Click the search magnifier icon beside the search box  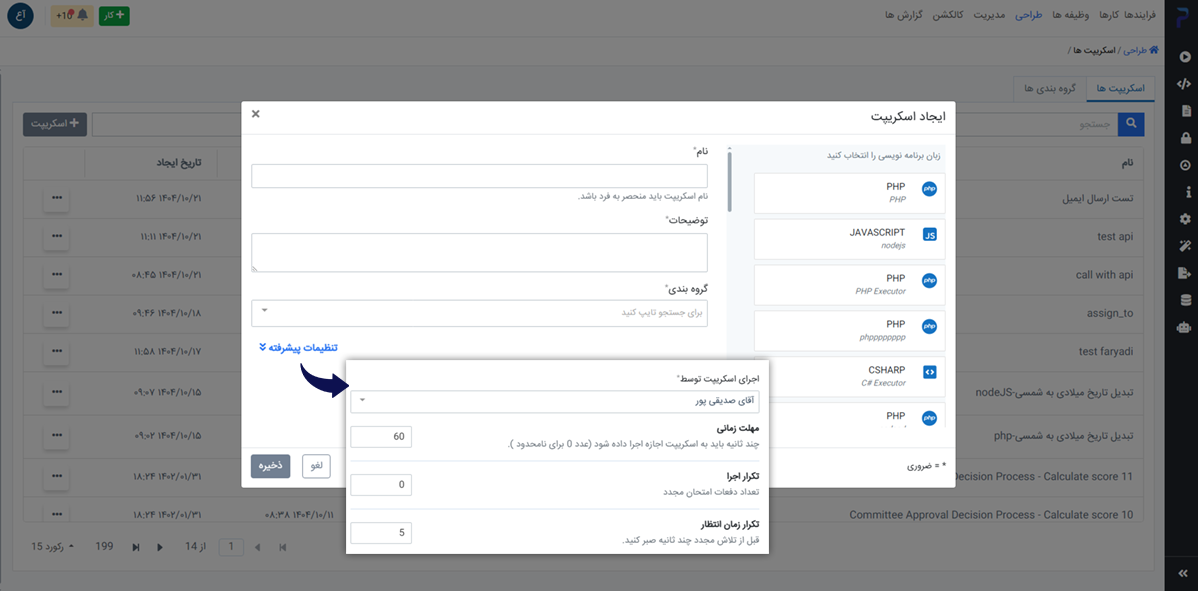pyautogui.click(x=1130, y=123)
